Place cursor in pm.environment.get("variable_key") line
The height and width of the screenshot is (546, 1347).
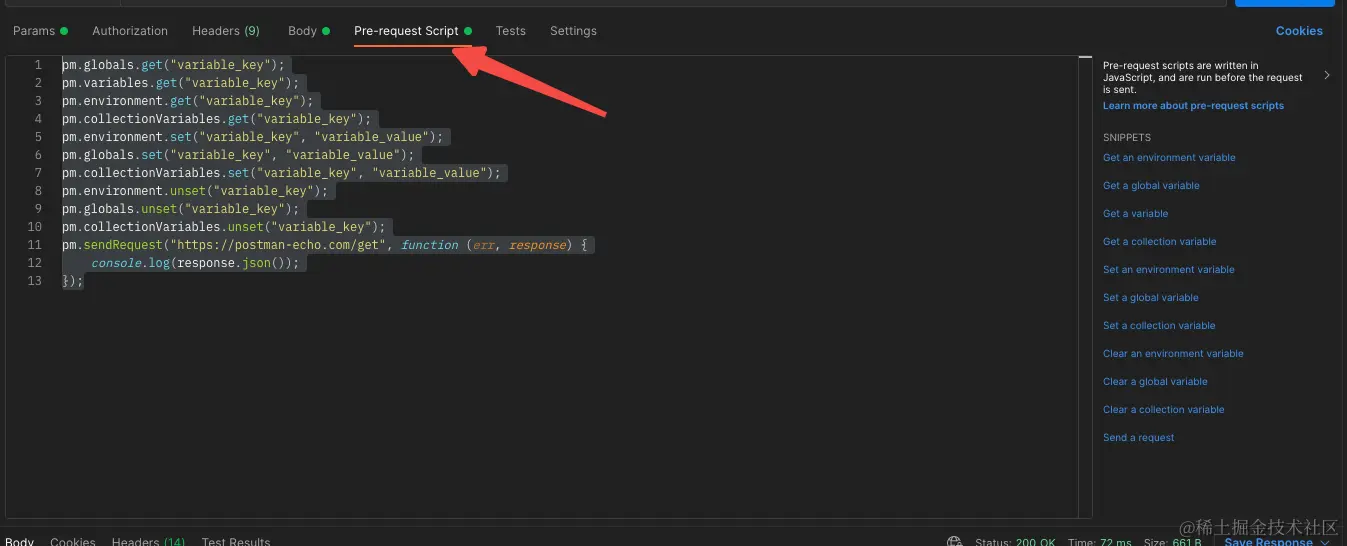pos(189,101)
